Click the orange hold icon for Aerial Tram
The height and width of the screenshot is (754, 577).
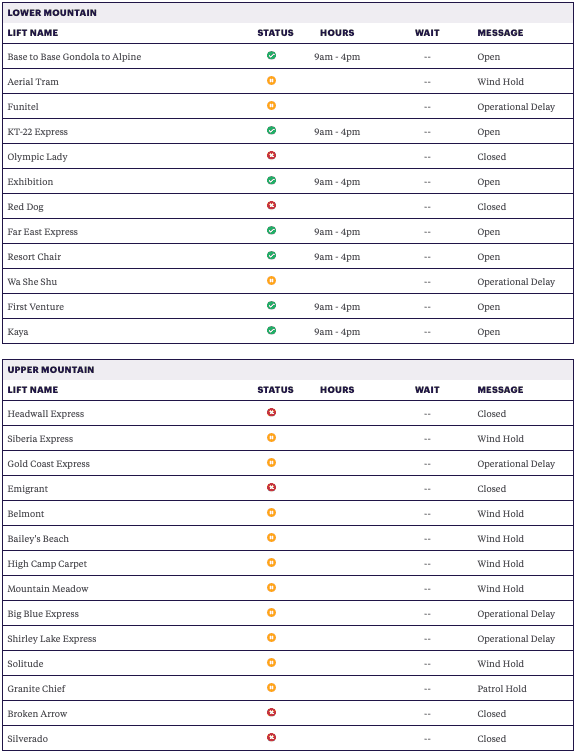tap(271, 81)
